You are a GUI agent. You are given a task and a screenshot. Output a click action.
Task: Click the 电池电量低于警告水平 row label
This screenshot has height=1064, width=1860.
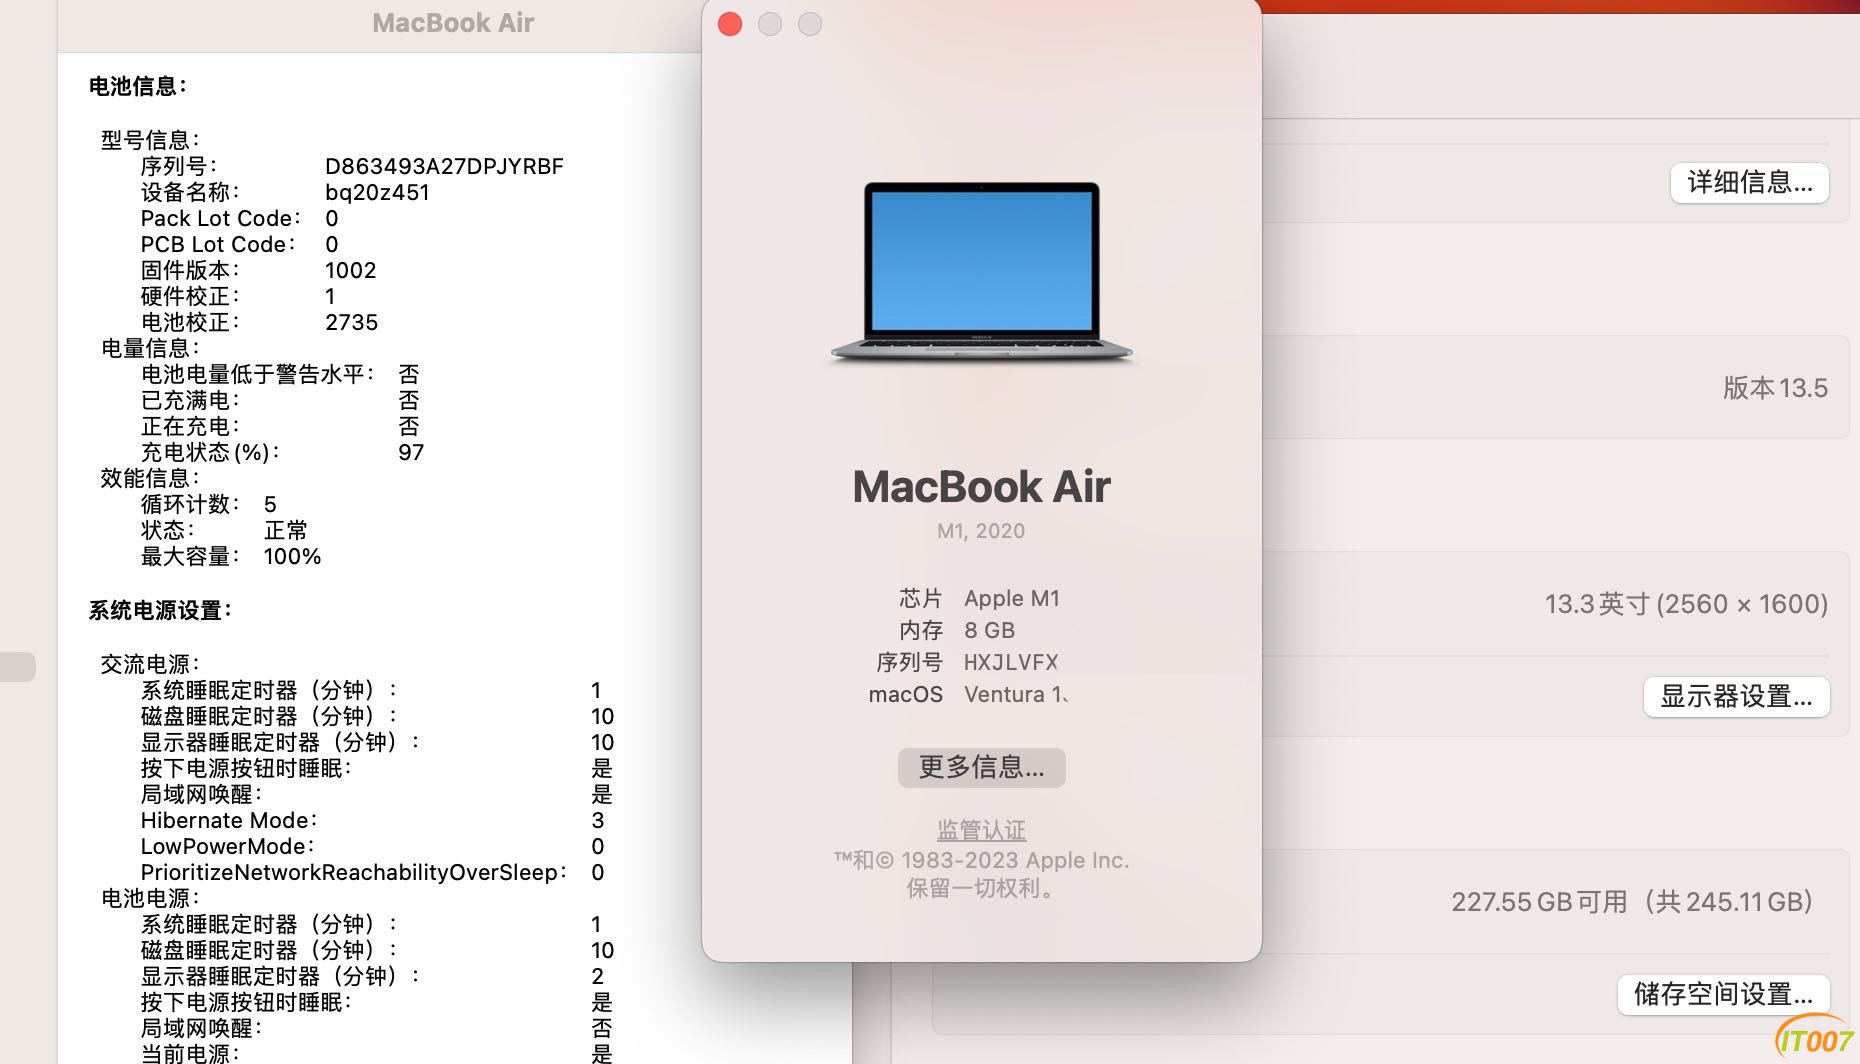pos(258,374)
